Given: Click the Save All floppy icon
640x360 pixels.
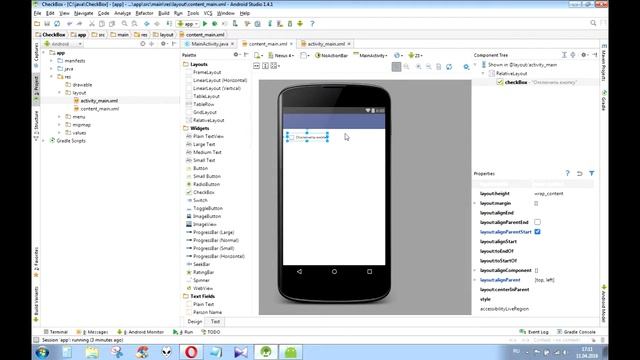Looking at the screenshot, I should coord(47,24).
